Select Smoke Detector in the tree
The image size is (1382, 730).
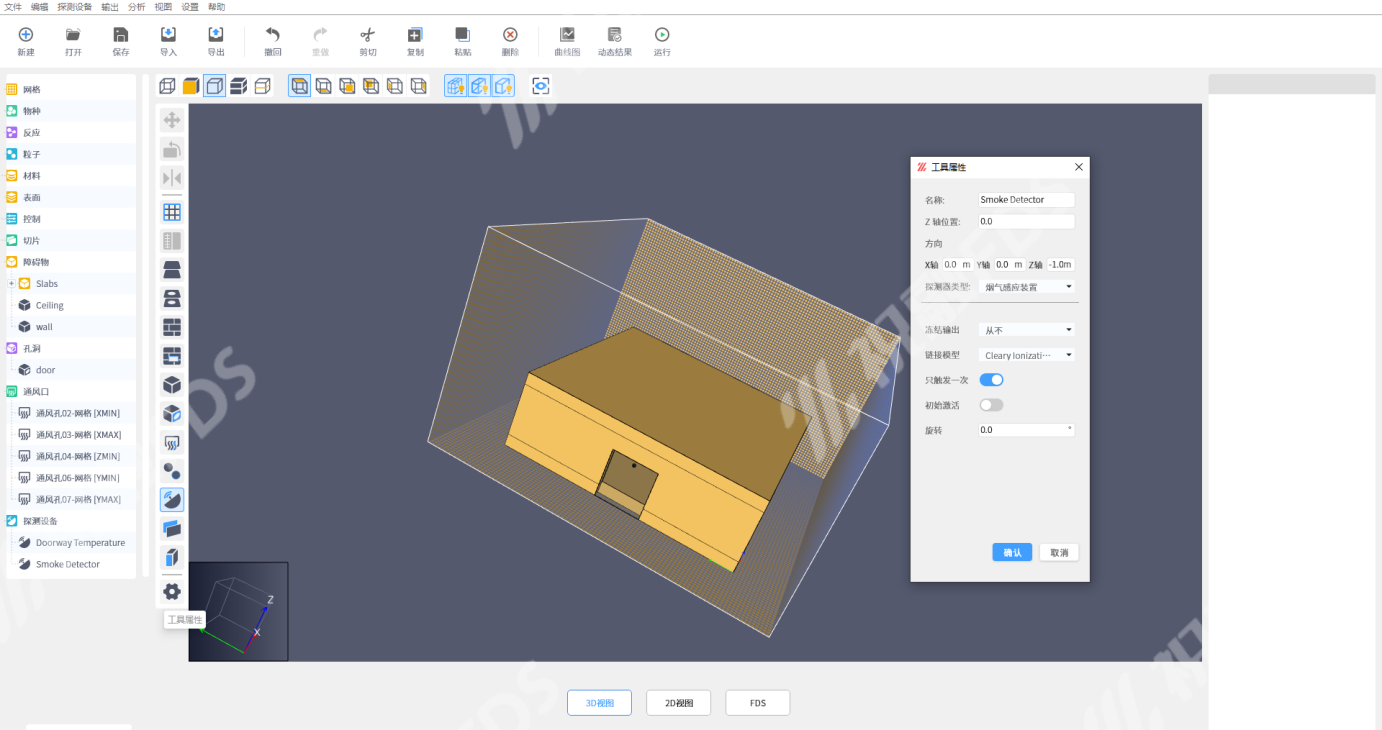pos(68,564)
